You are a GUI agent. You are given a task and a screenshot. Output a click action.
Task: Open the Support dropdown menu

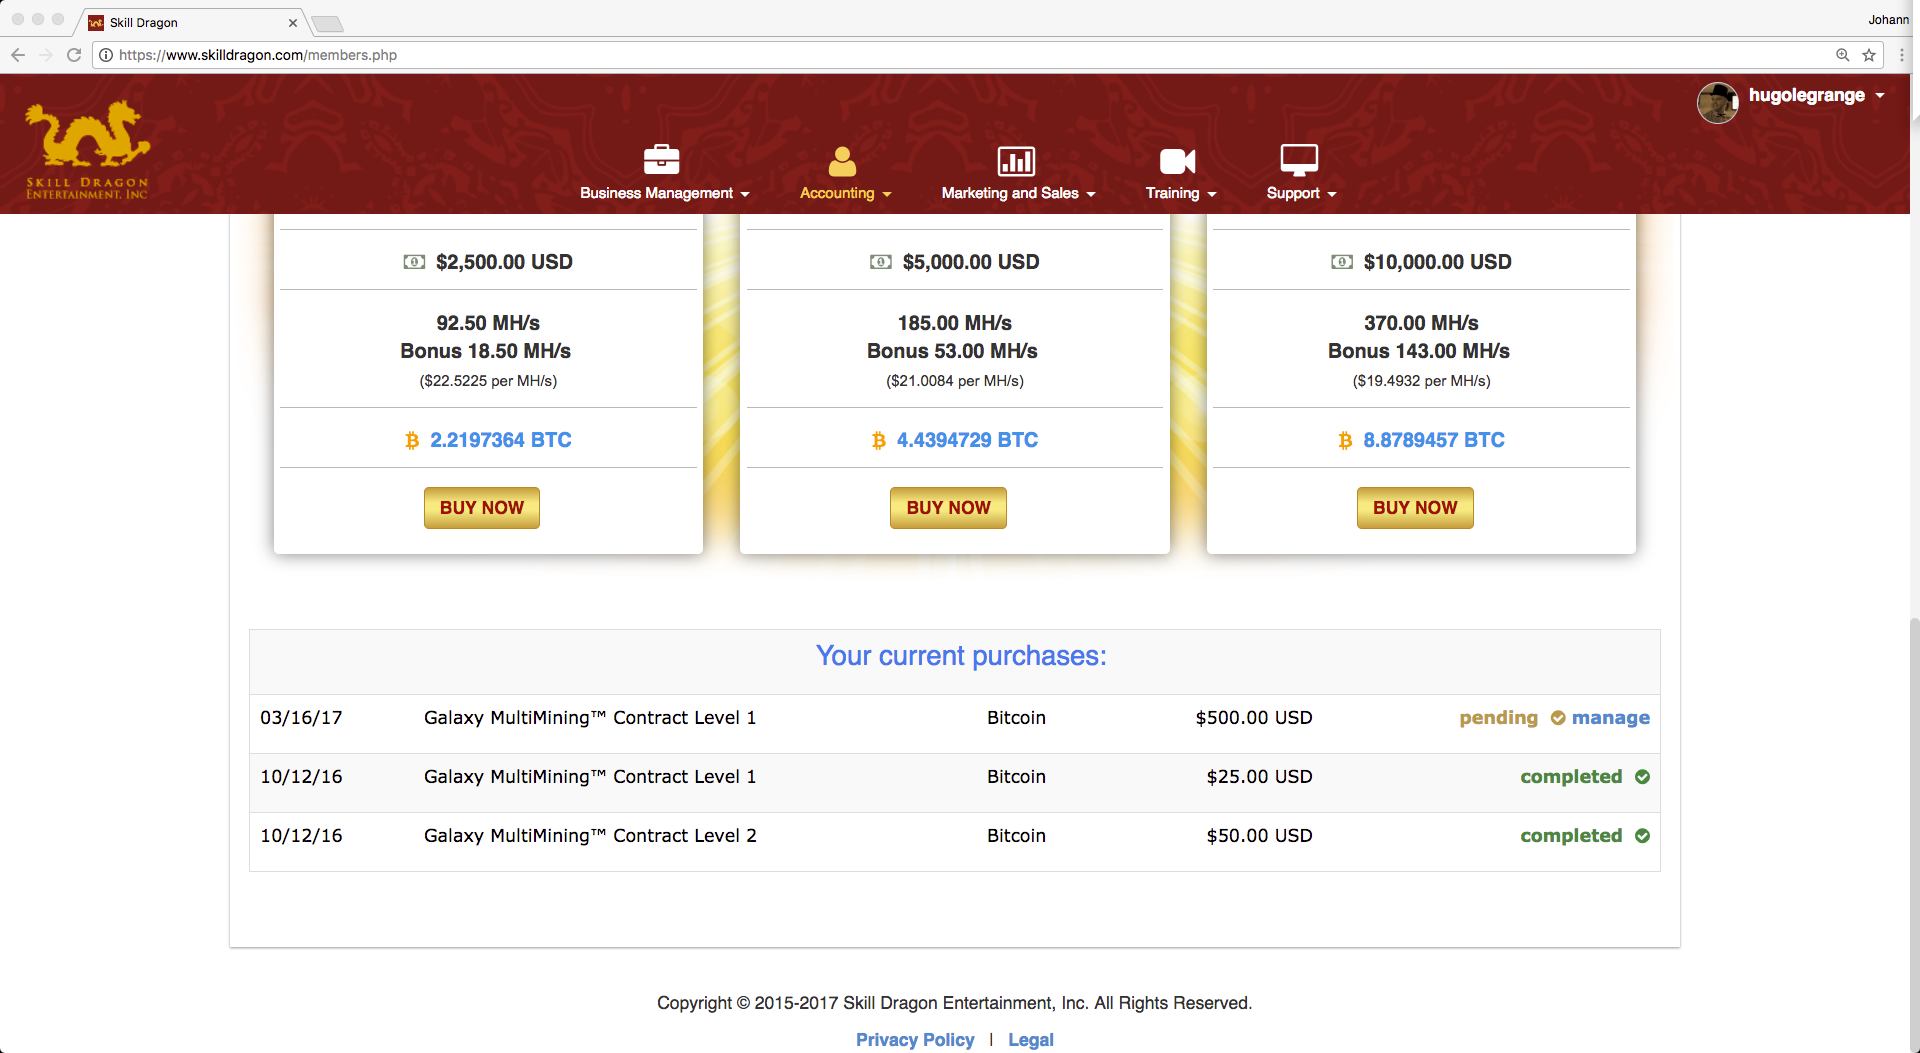tap(1301, 193)
